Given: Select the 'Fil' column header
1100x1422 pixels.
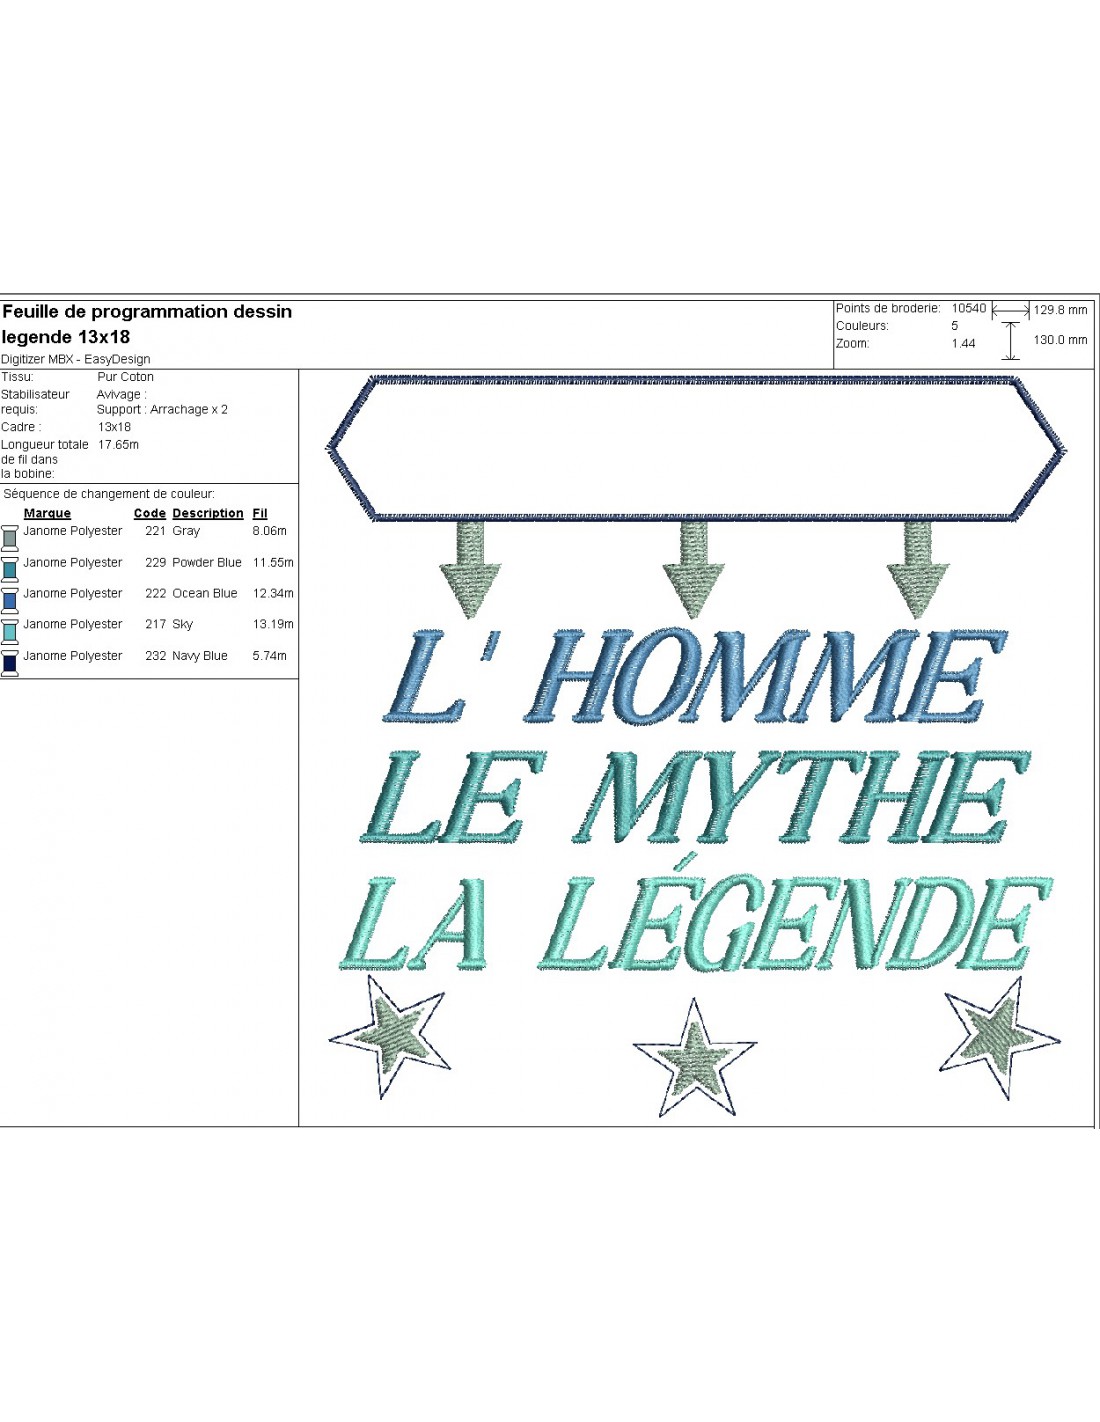Looking at the screenshot, I should (x=260, y=513).
